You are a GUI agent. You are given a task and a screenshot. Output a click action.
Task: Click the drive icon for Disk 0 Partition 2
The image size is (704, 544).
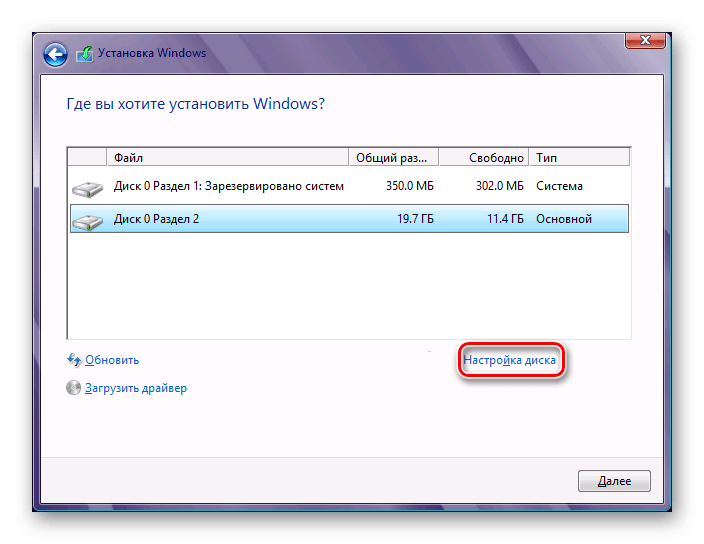tap(88, 219)
